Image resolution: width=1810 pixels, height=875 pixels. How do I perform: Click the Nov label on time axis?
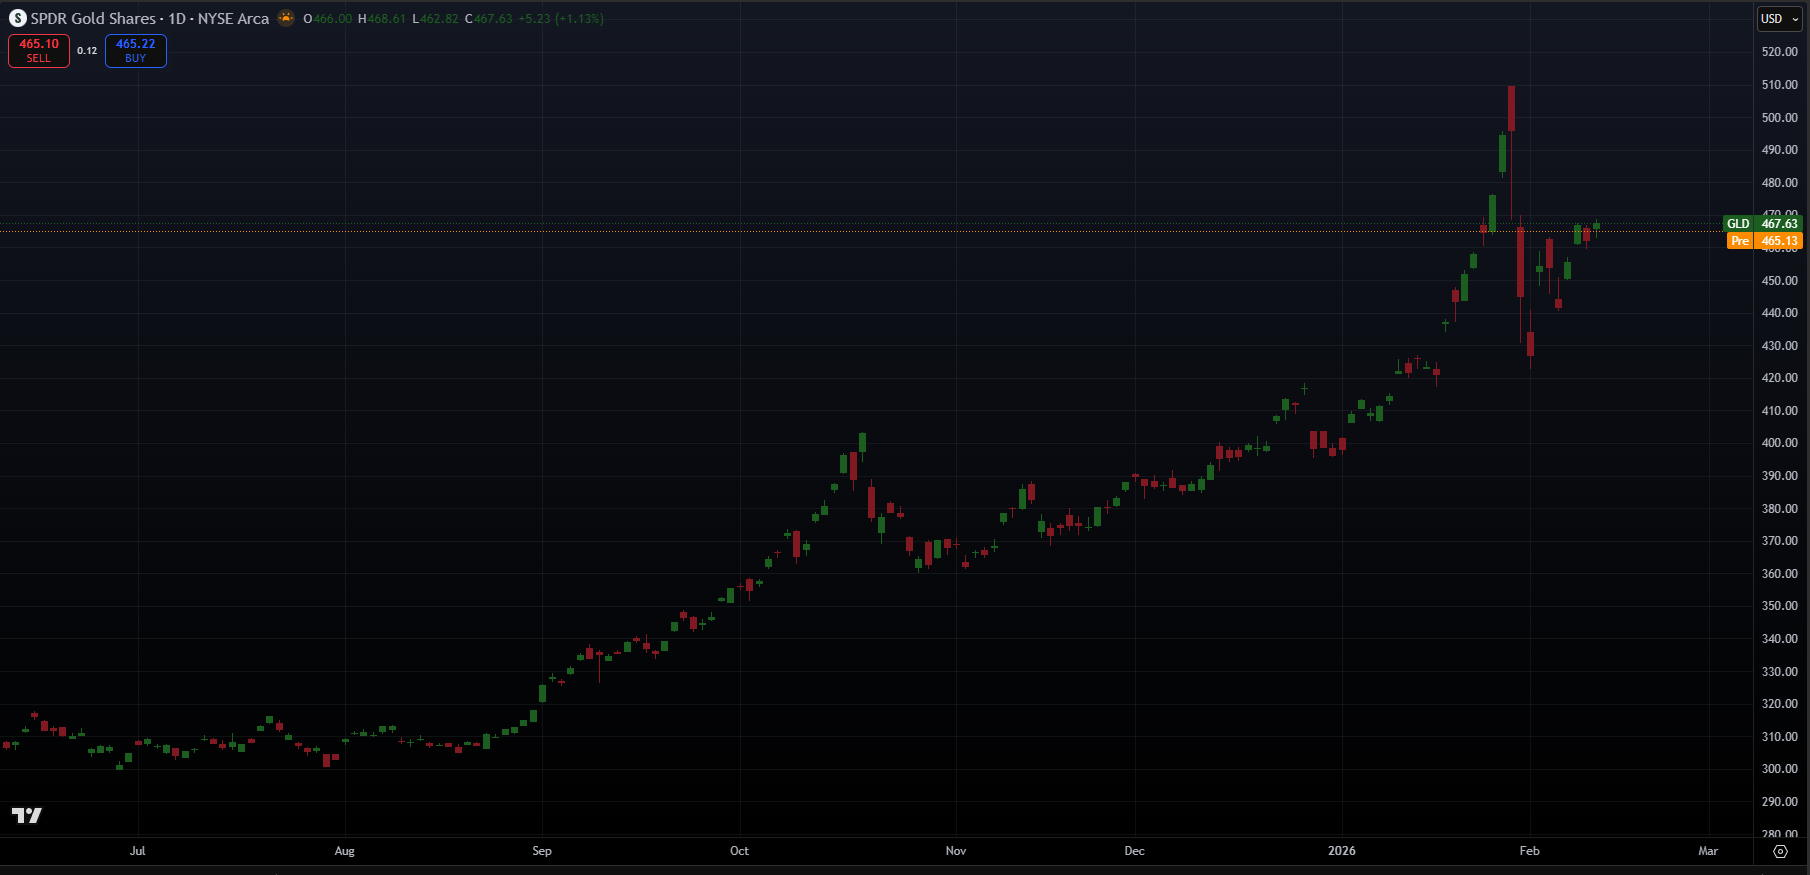pos(956,851)
